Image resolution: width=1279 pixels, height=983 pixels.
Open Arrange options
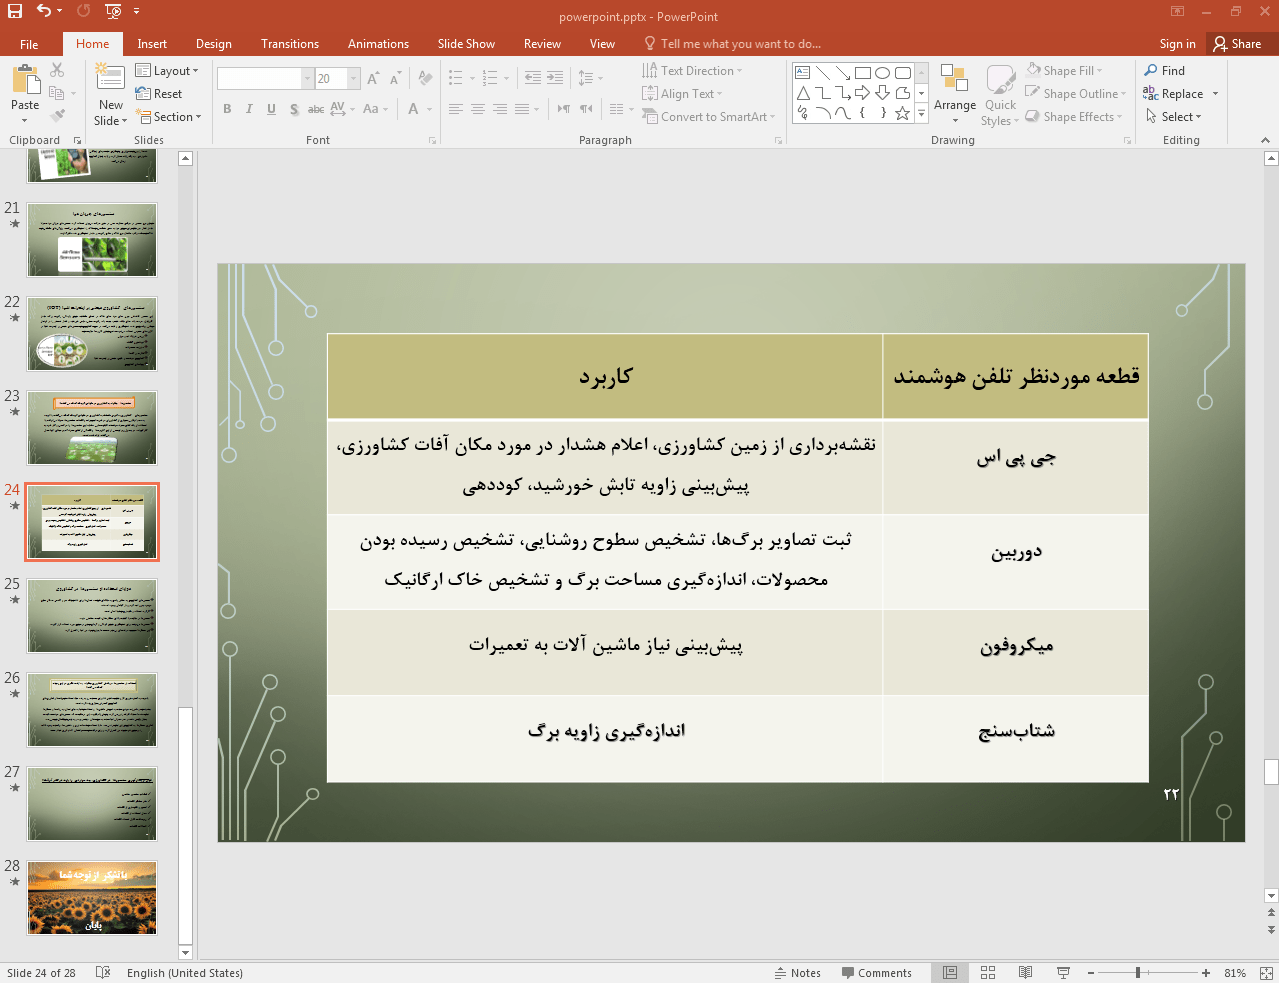pyautogui.click(x=955, y=96)
